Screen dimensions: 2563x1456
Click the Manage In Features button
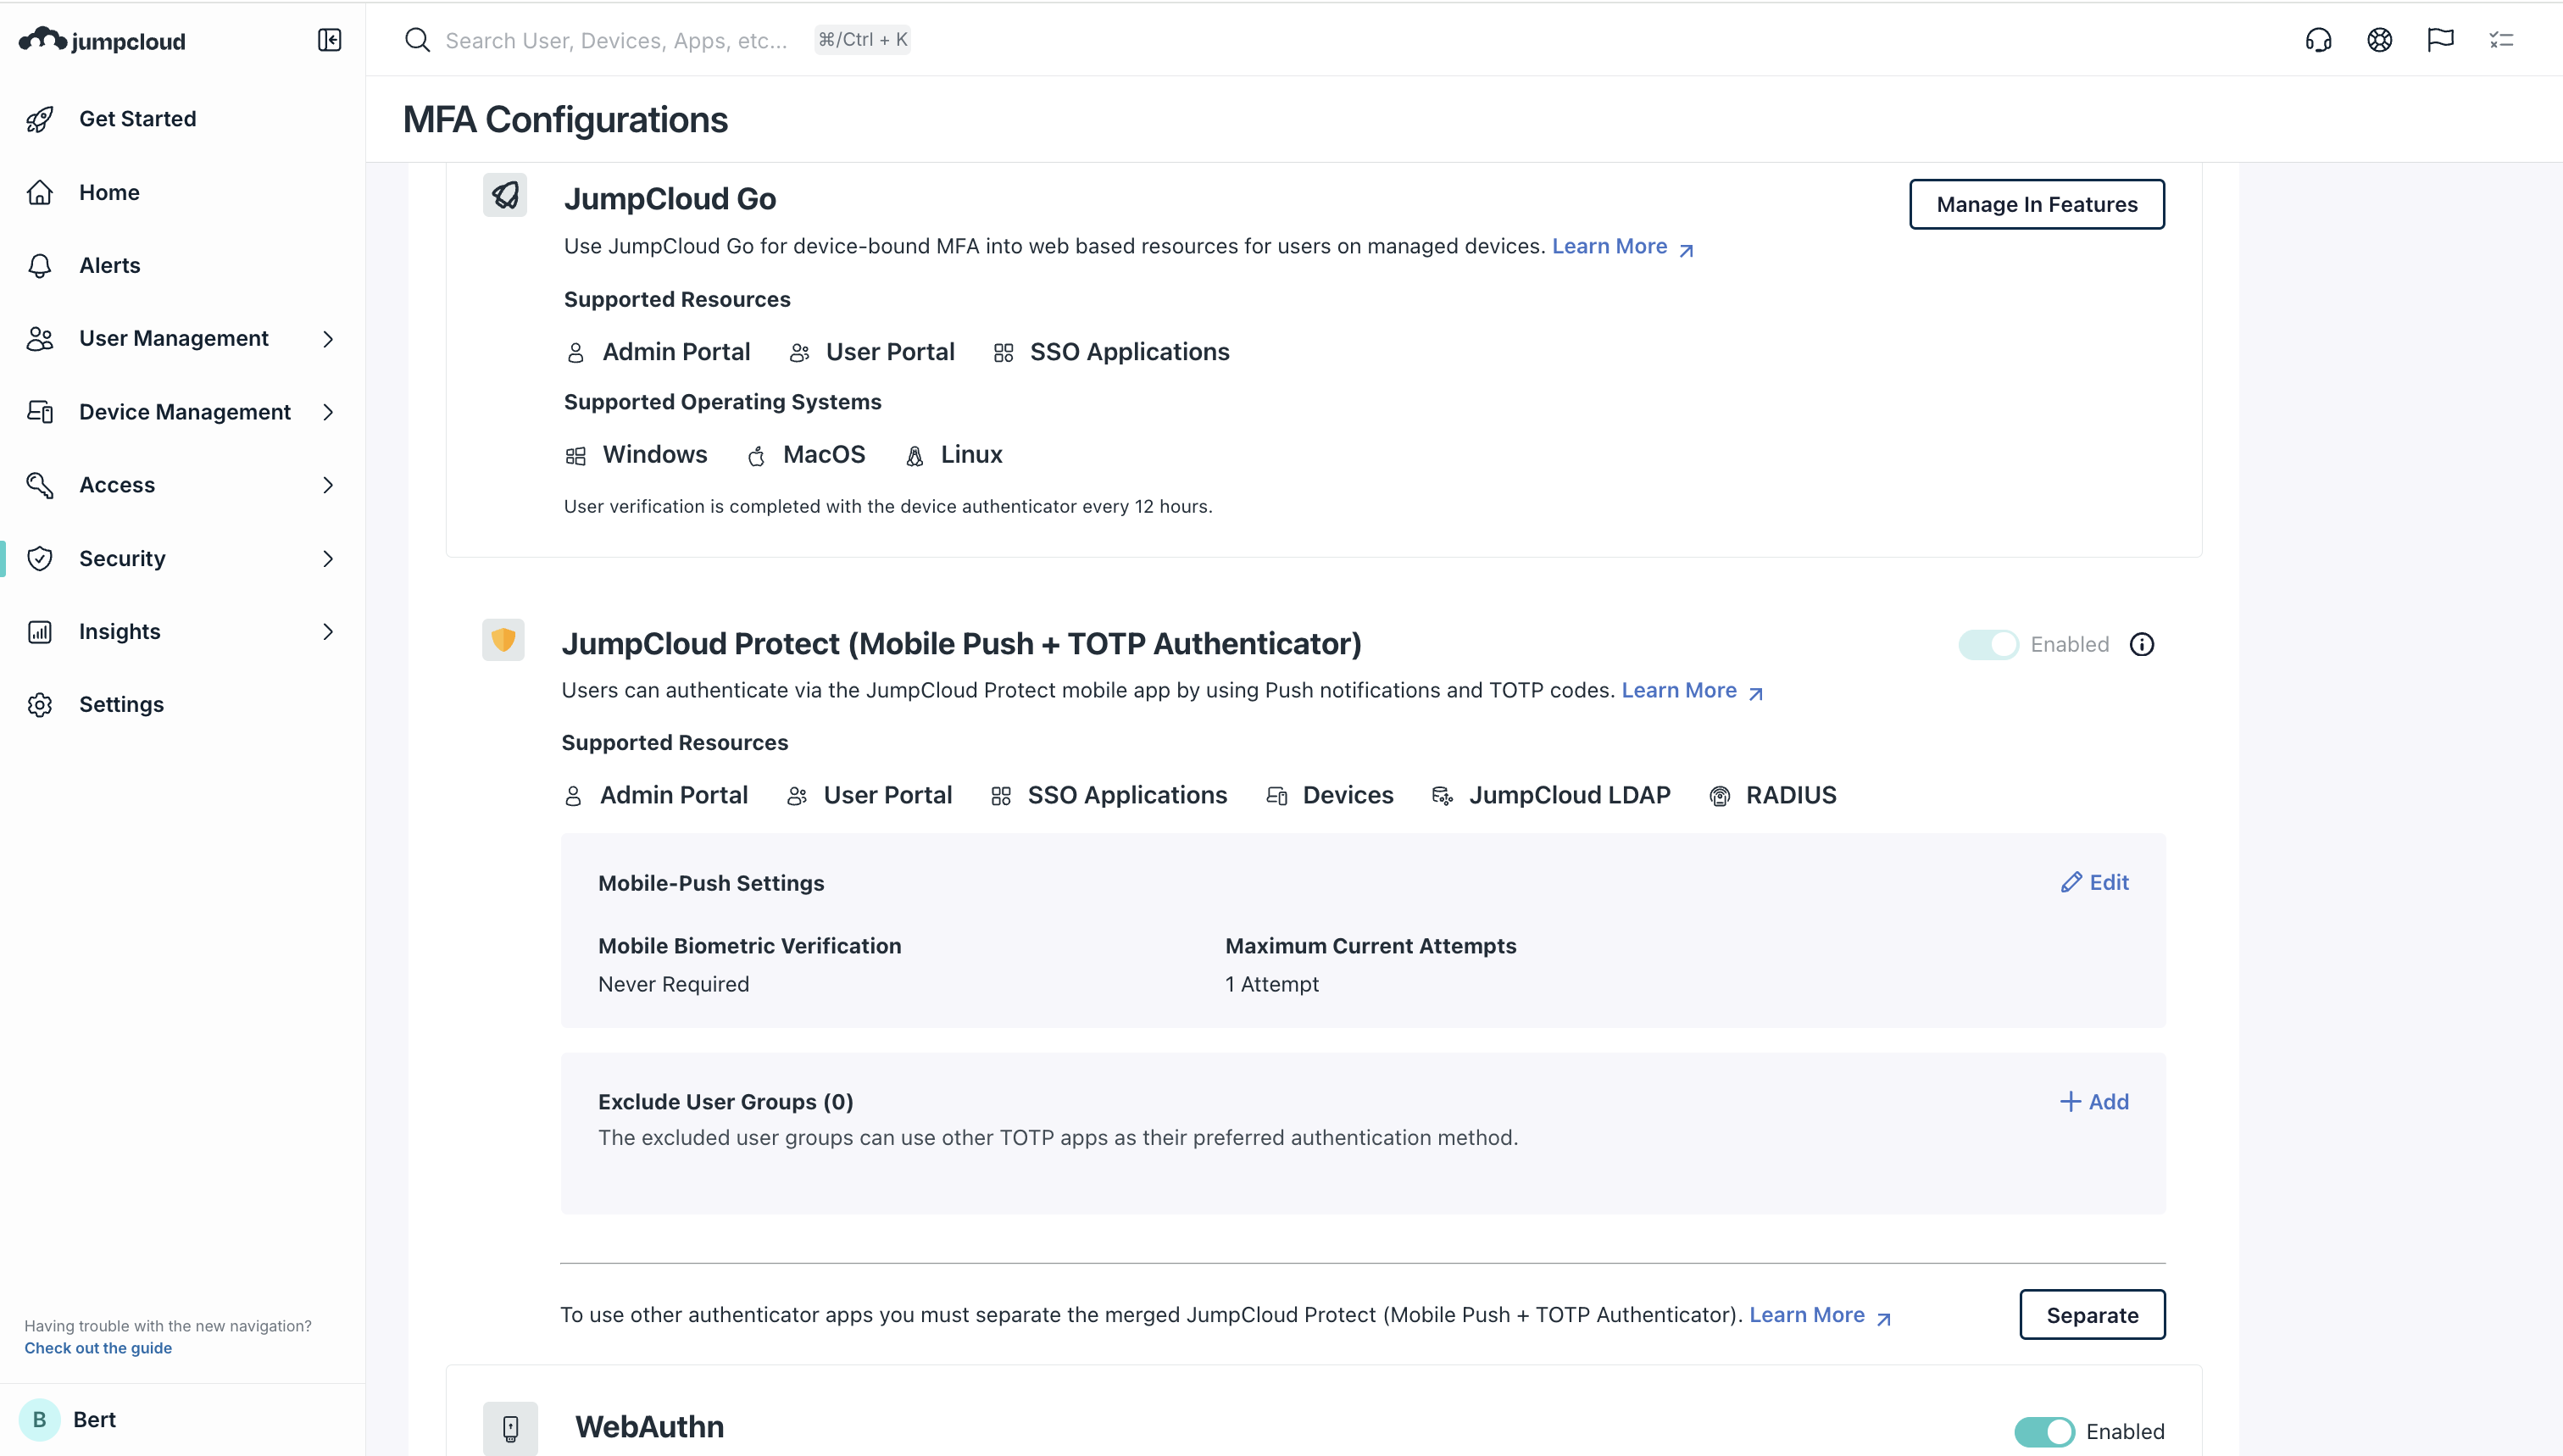tap(2036, 204)
